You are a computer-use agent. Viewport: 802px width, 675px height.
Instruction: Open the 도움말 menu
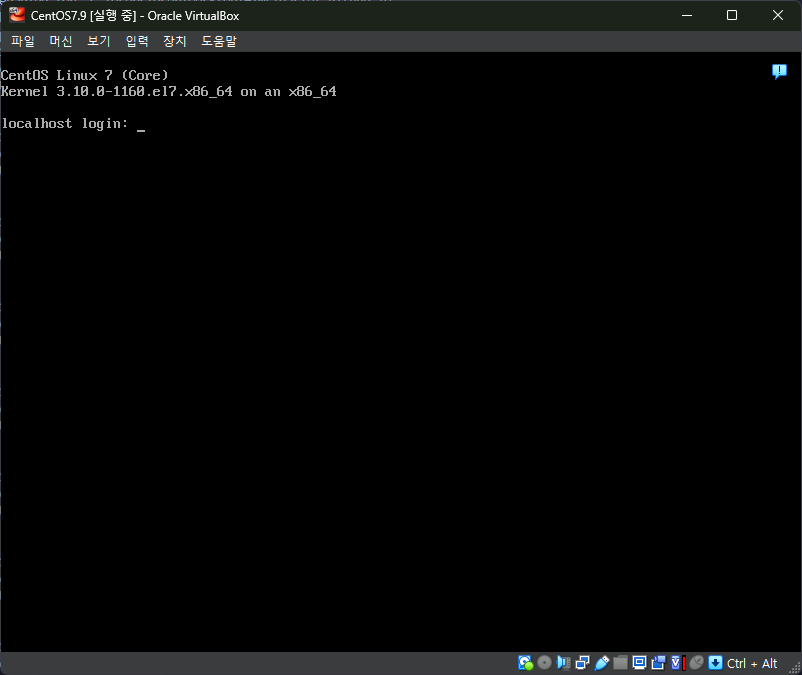point(219,41)
